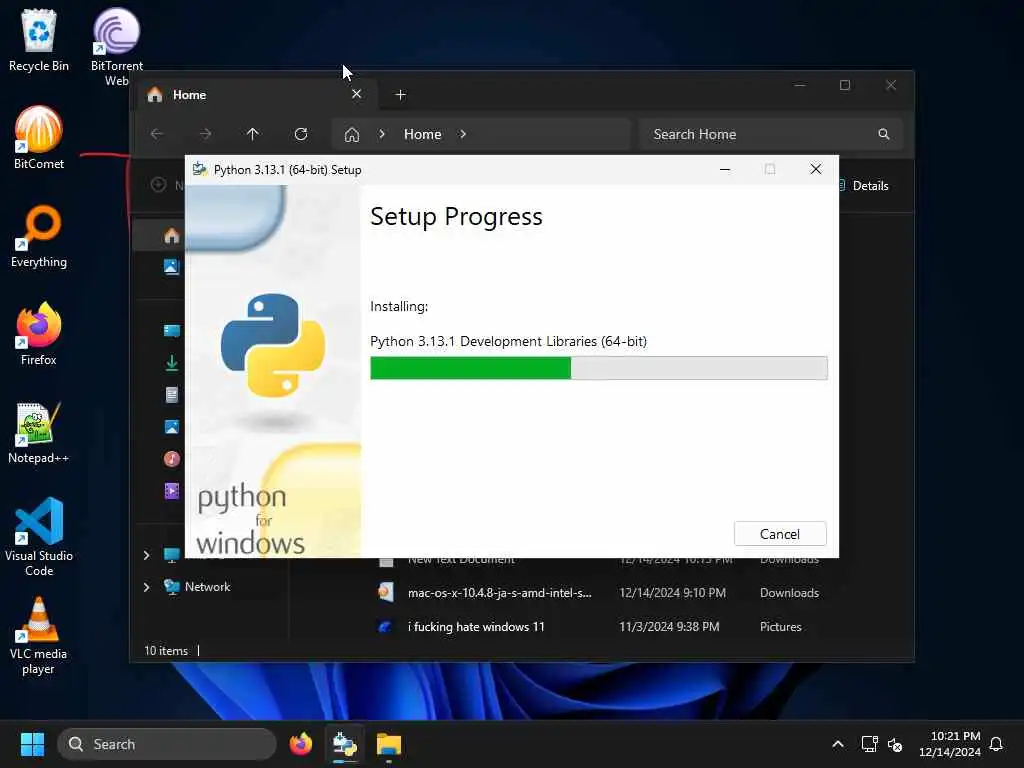
Task: Open the Details pane in File Explorer
Action: (x=863, y=185)
